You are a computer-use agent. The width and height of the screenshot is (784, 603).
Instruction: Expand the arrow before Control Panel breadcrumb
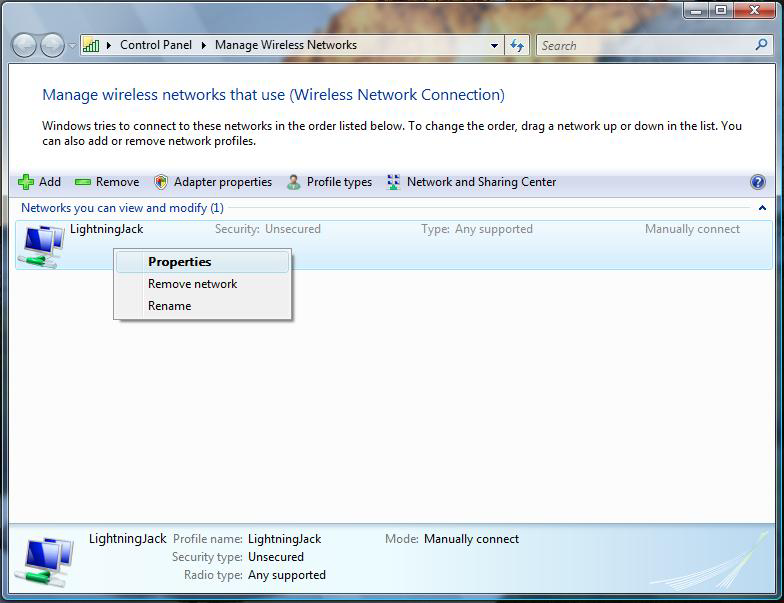[108, 46]
